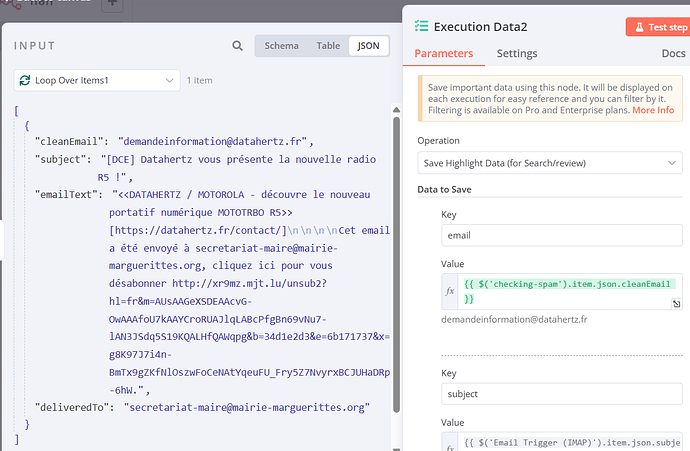This screenshot has height=451, width=690.
Task: Switch input view to Schema
Action: click(281, 46)
